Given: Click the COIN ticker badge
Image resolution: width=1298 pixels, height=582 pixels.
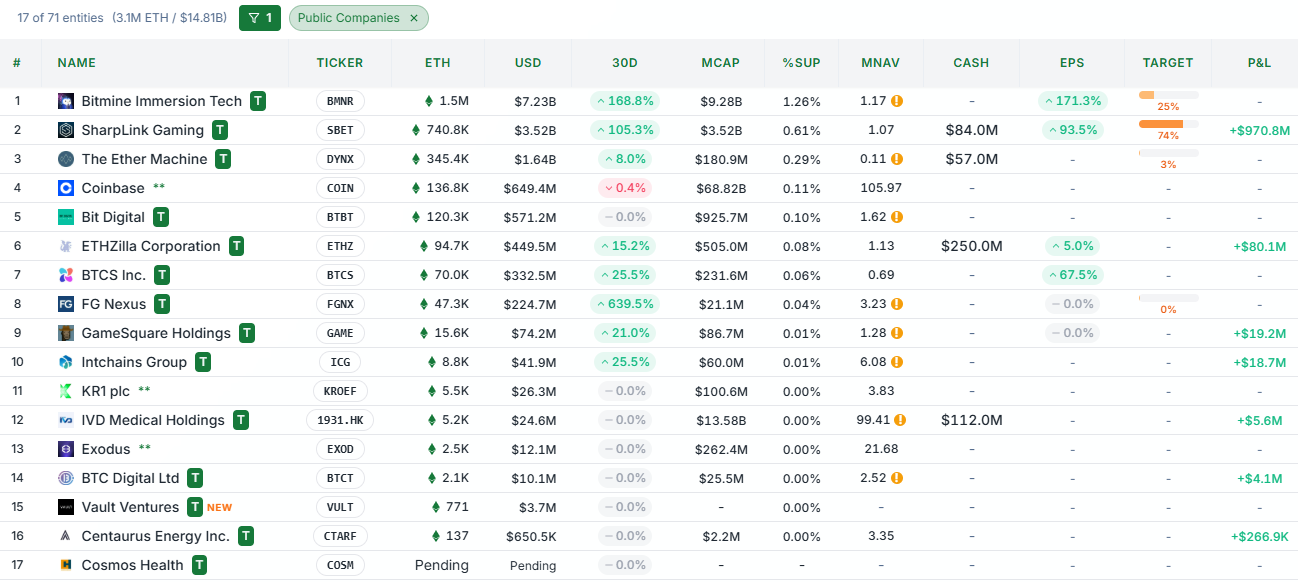Looking at the screenshot, I should [340, 188].
